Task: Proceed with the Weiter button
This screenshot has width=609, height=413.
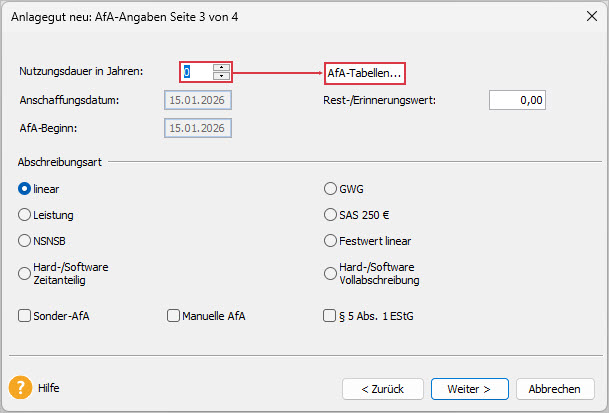Action: [469, 388]
